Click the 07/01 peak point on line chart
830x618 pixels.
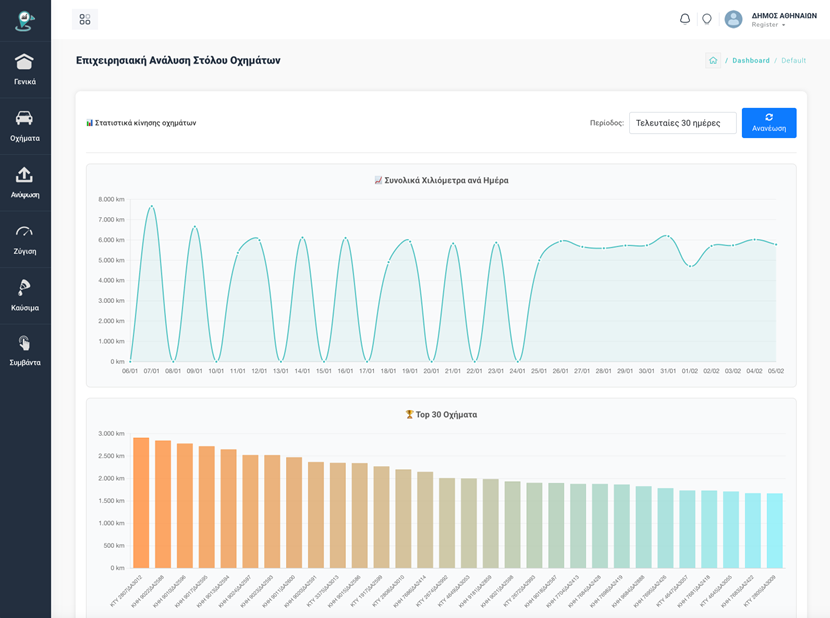tap(152, 207)
